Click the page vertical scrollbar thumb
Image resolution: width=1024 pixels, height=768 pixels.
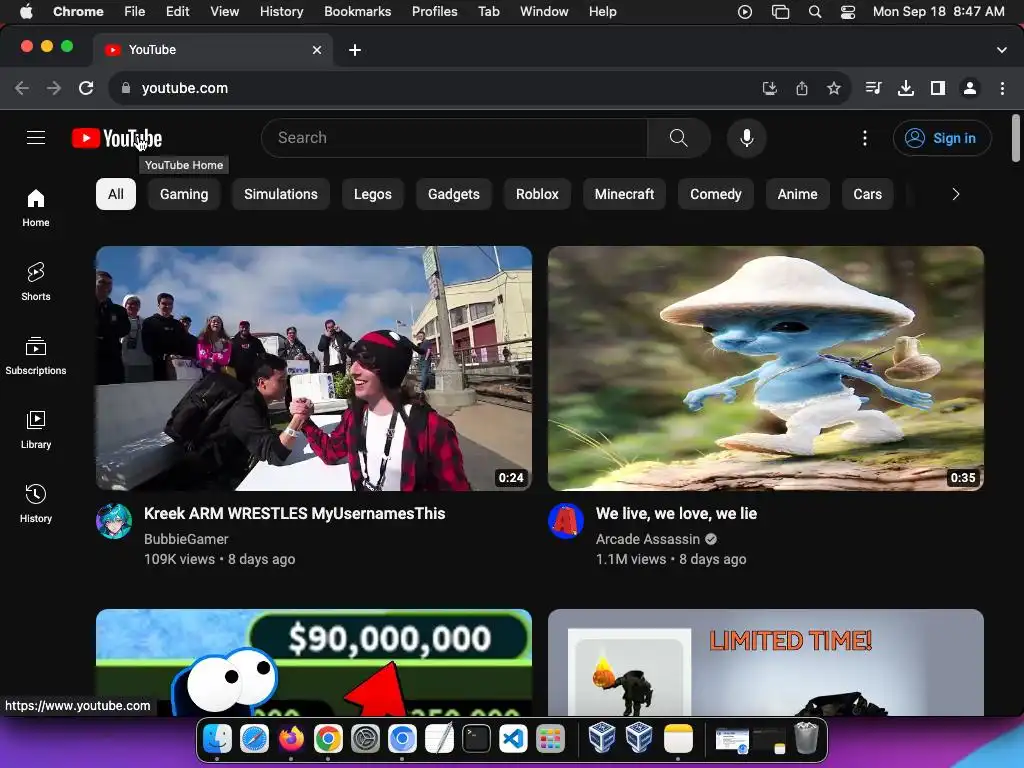tap(1016, 138)
